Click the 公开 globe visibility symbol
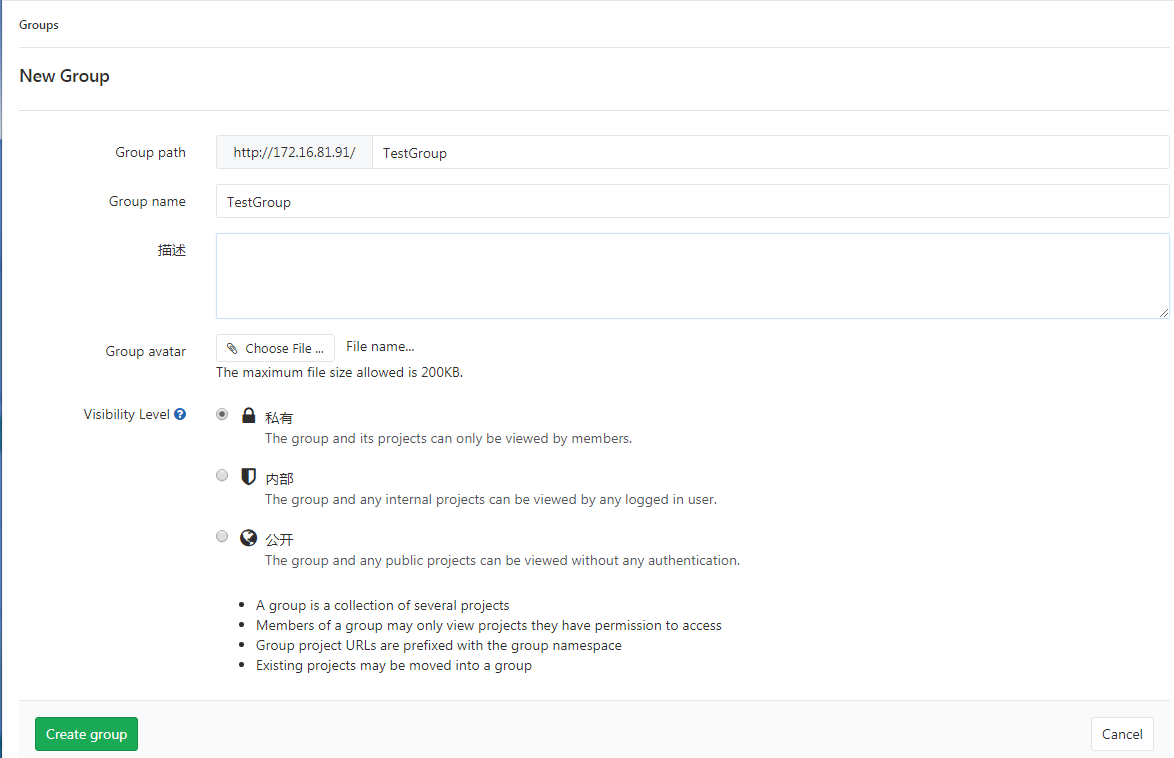Screen dimensions: 1174x758 [x=248, y=537]
